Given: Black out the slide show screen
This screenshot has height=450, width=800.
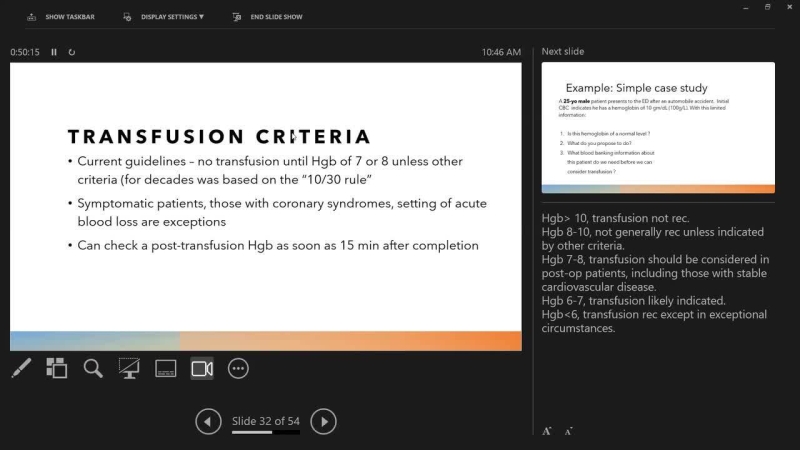Looking at the screenshot, I should [129, 368].
